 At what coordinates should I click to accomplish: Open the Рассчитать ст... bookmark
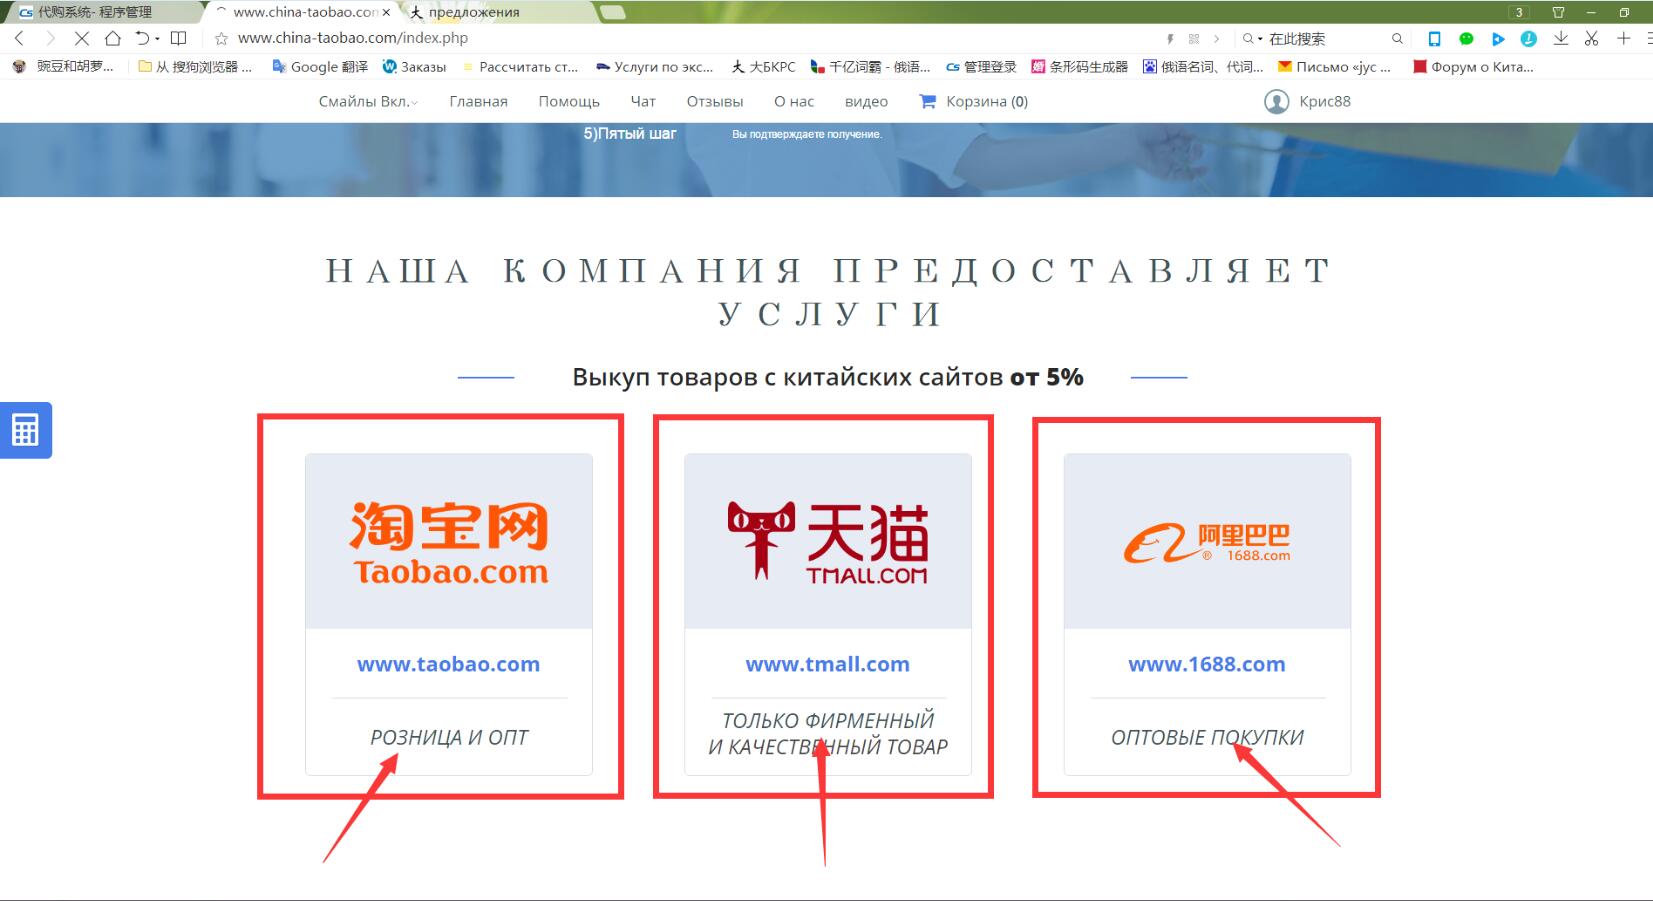coord(520,67)
